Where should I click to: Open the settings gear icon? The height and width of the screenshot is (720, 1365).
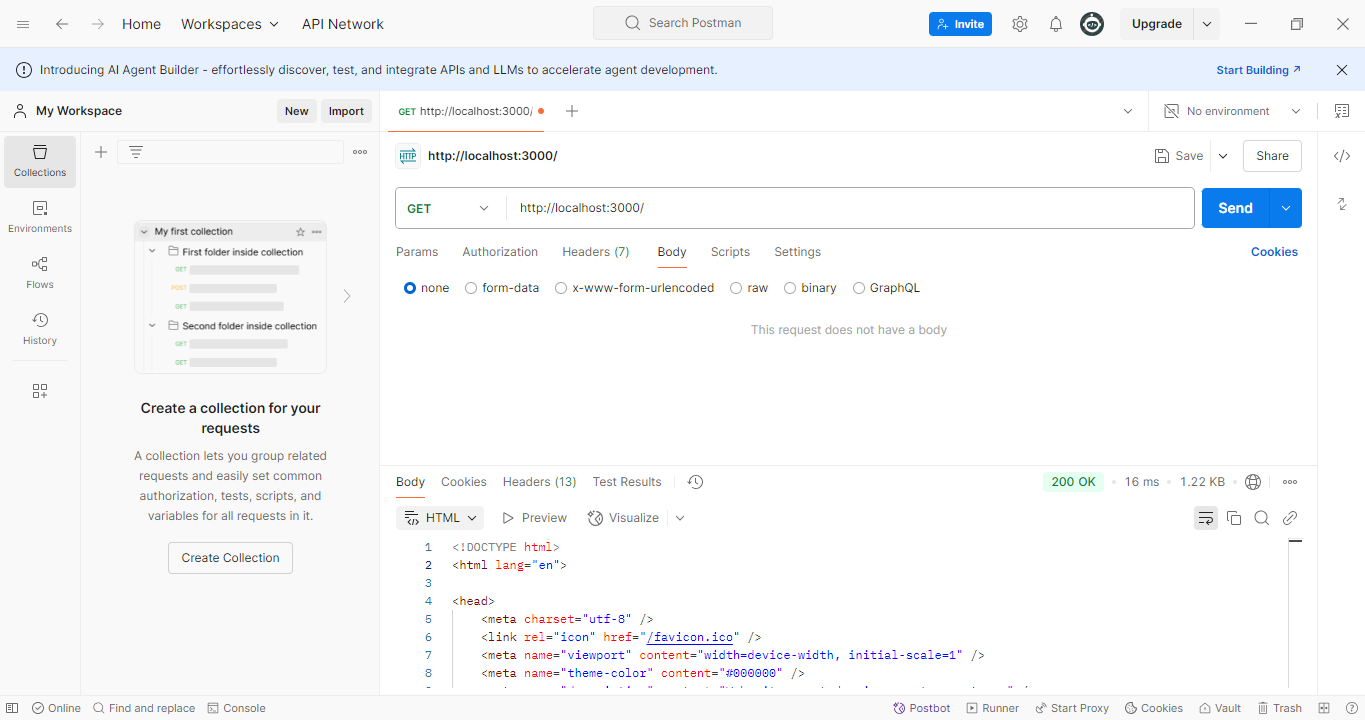pos(1020,24)
